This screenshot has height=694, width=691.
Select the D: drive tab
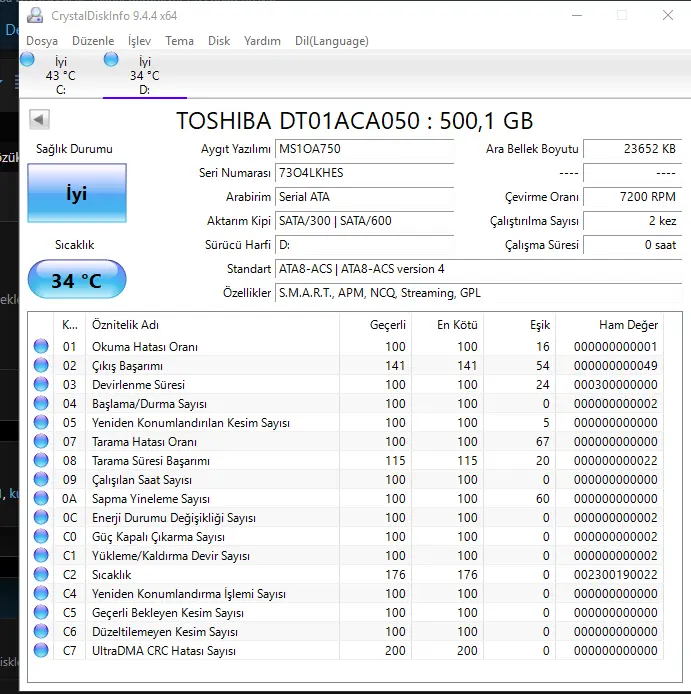145,75
